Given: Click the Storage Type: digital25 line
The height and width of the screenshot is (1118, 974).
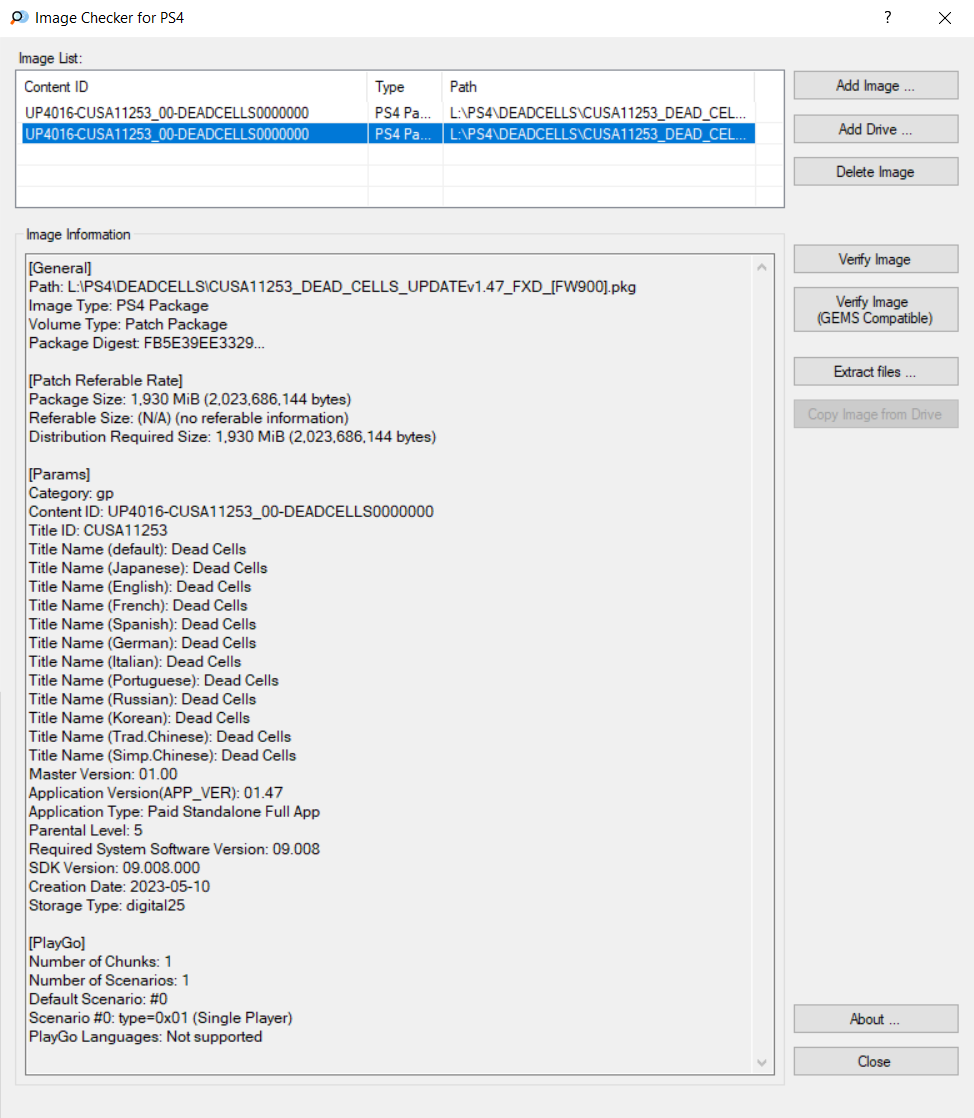Looking at the screenshot, I should tap(106, 905).
